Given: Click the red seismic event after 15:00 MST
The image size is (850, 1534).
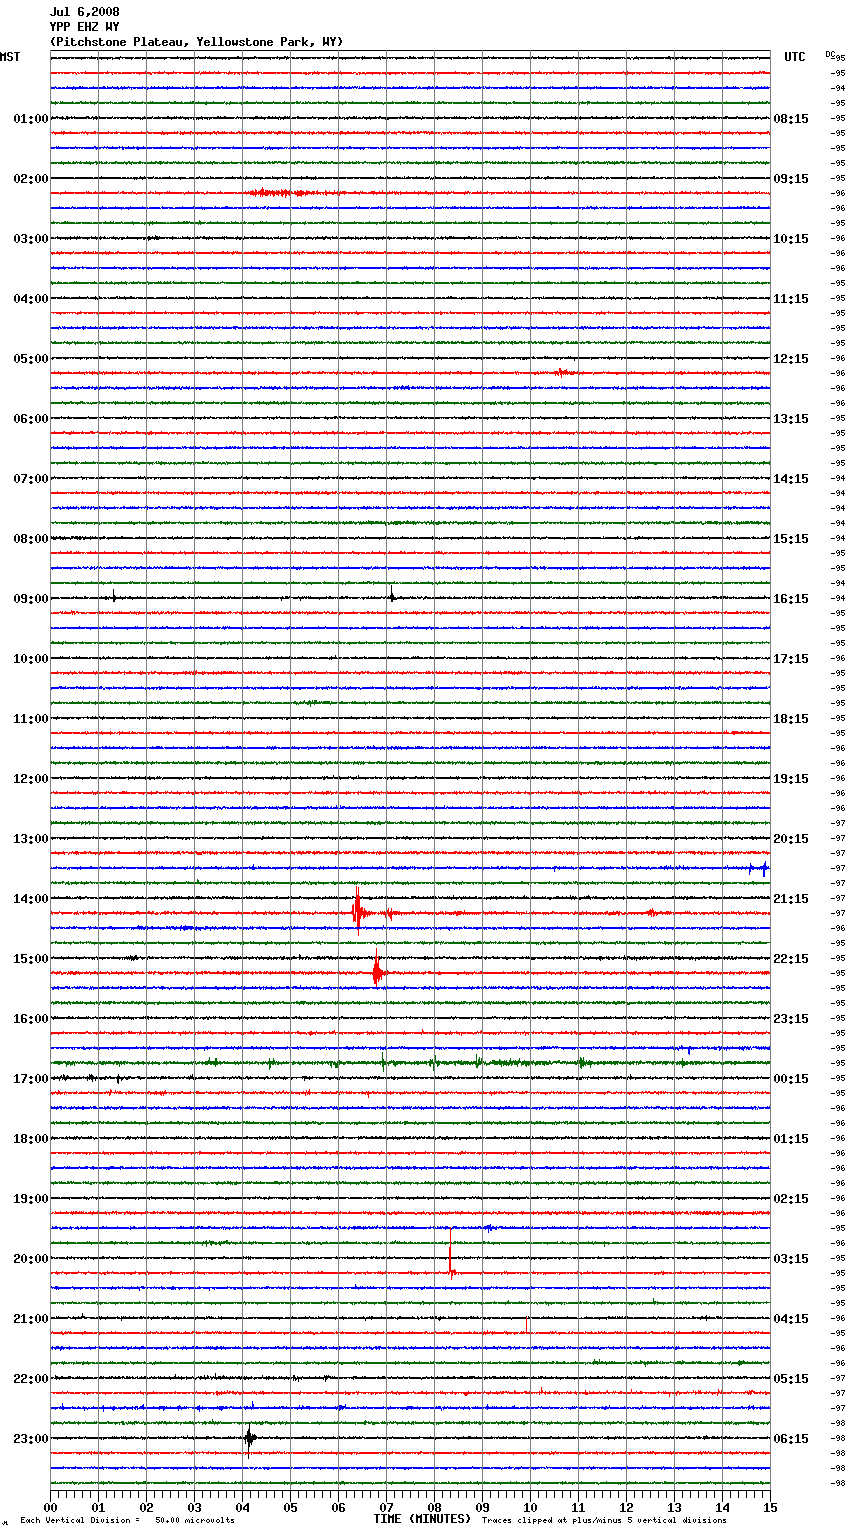Looking at the screenshot, I should [377, 969].
